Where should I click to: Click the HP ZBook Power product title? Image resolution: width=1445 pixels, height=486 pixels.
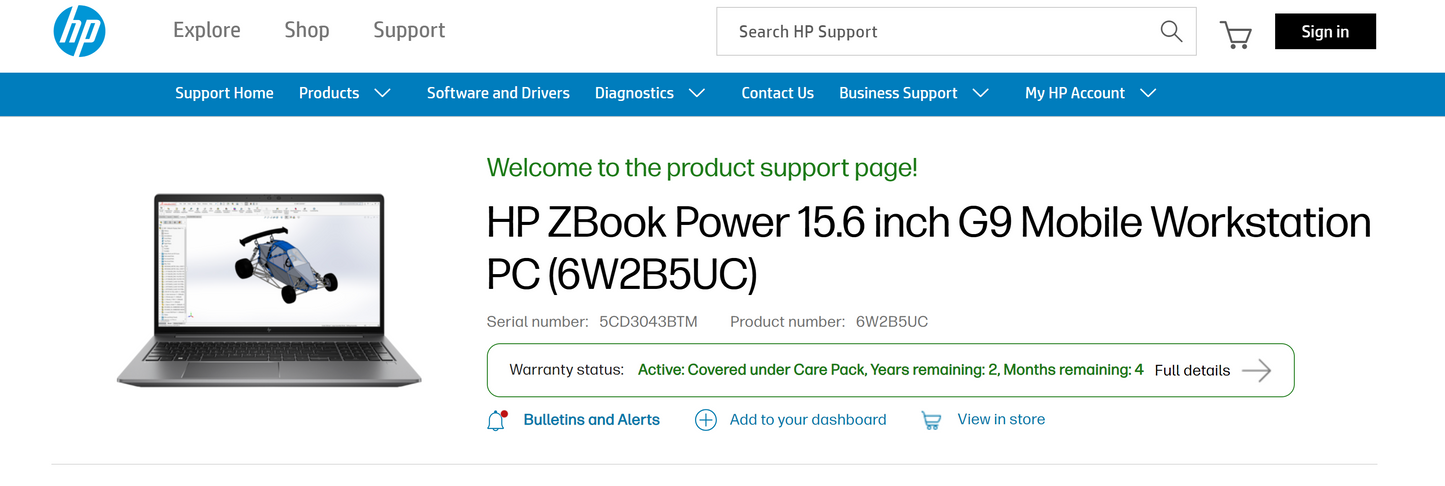(928, 247)
